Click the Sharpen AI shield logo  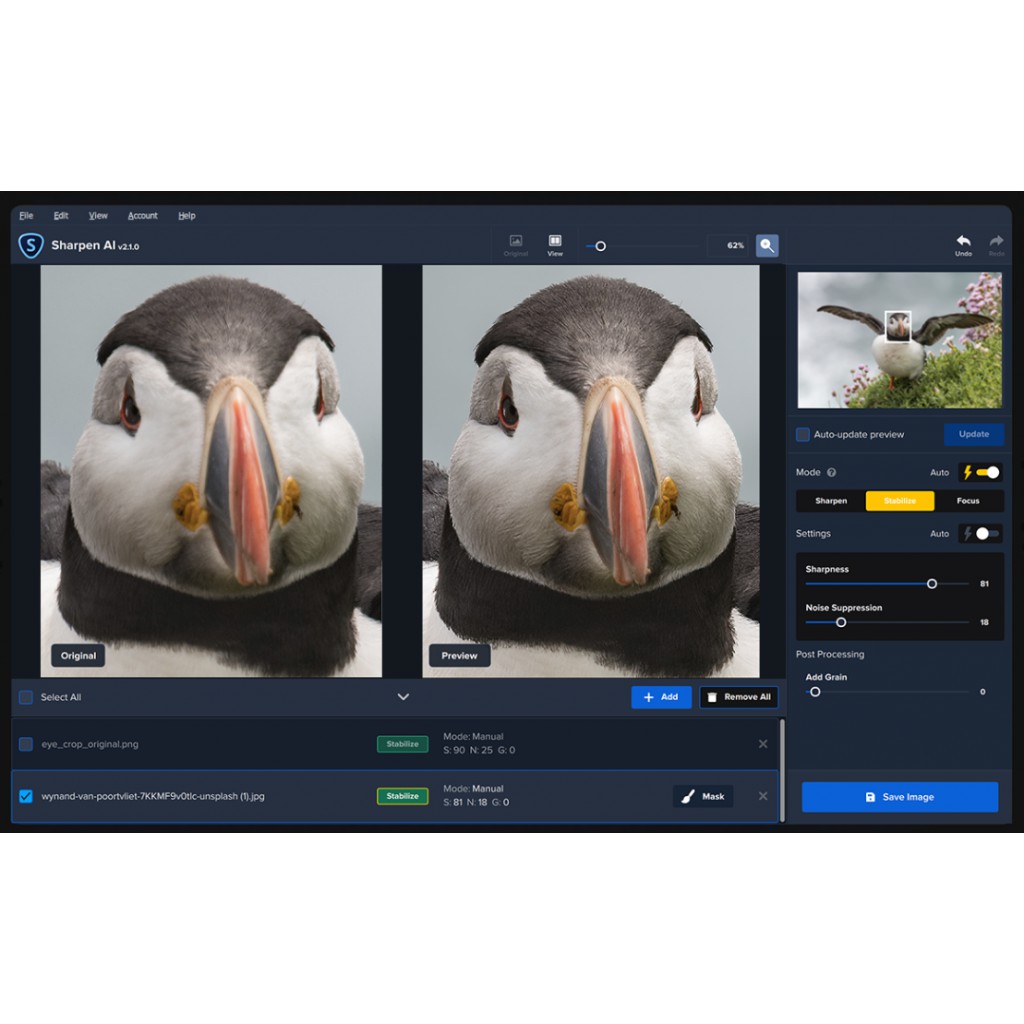[x=31, y=245]
